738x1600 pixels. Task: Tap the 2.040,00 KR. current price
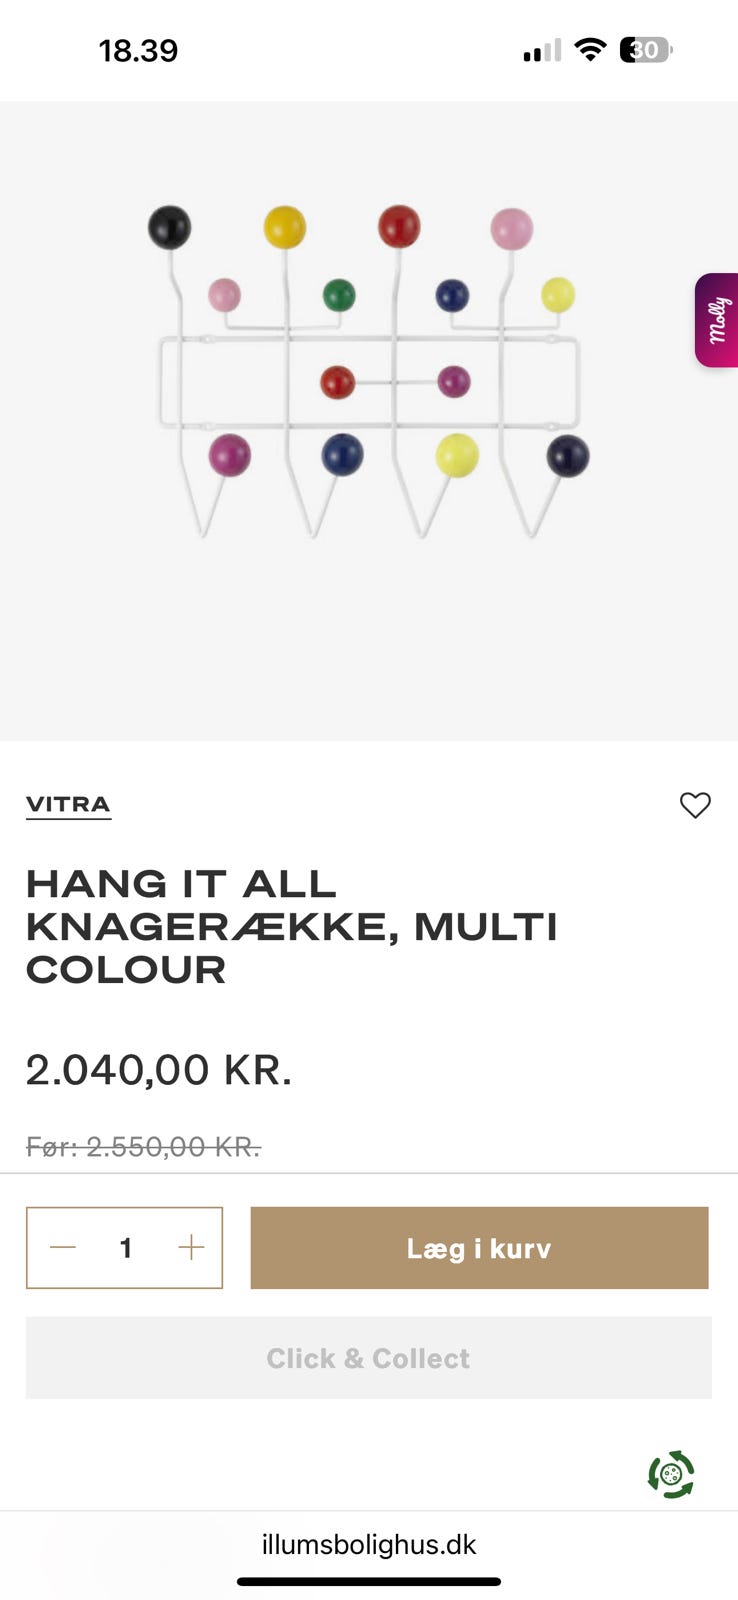pyautogui.click(x=159, y=1070)
